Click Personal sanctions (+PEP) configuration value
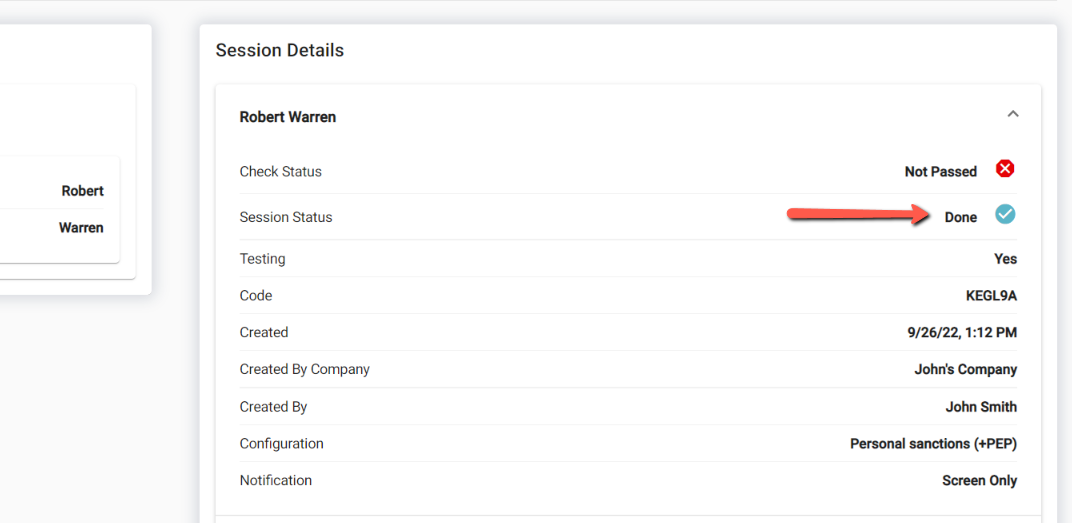The image size is (1072, 523). [x=933, y=444]
